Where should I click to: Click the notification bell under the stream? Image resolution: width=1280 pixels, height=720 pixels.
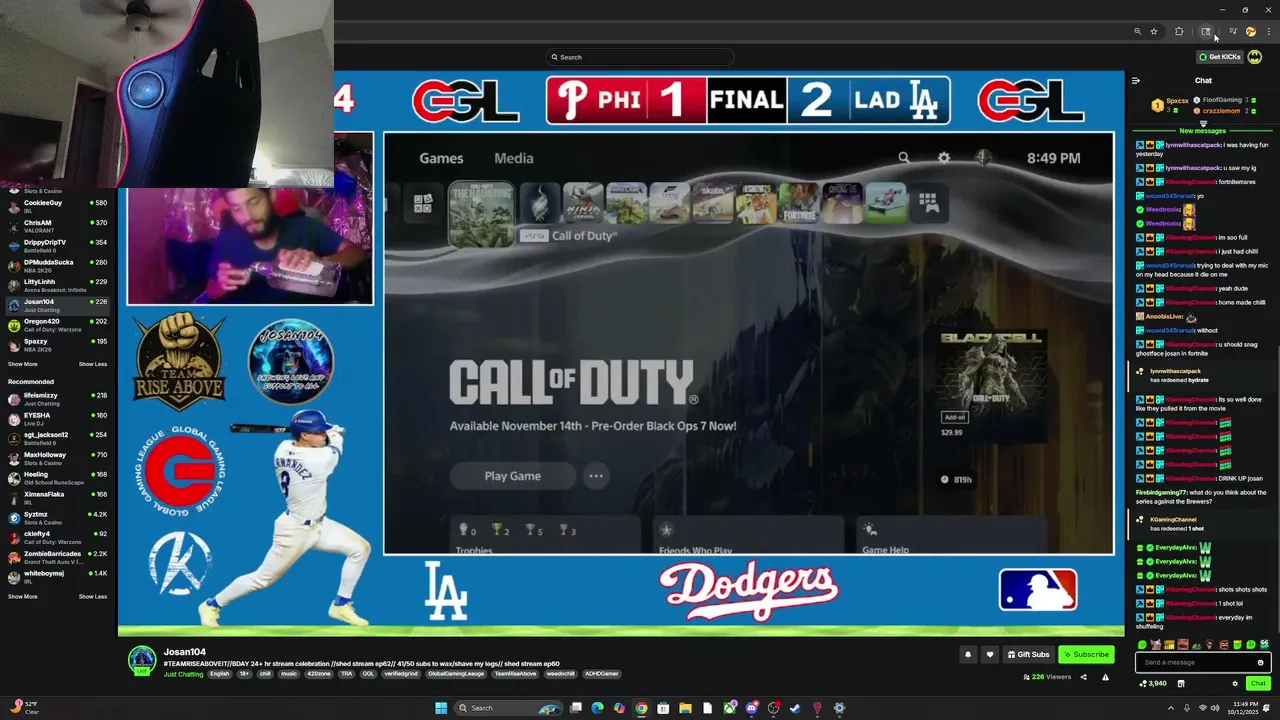(x=968, y=654)
